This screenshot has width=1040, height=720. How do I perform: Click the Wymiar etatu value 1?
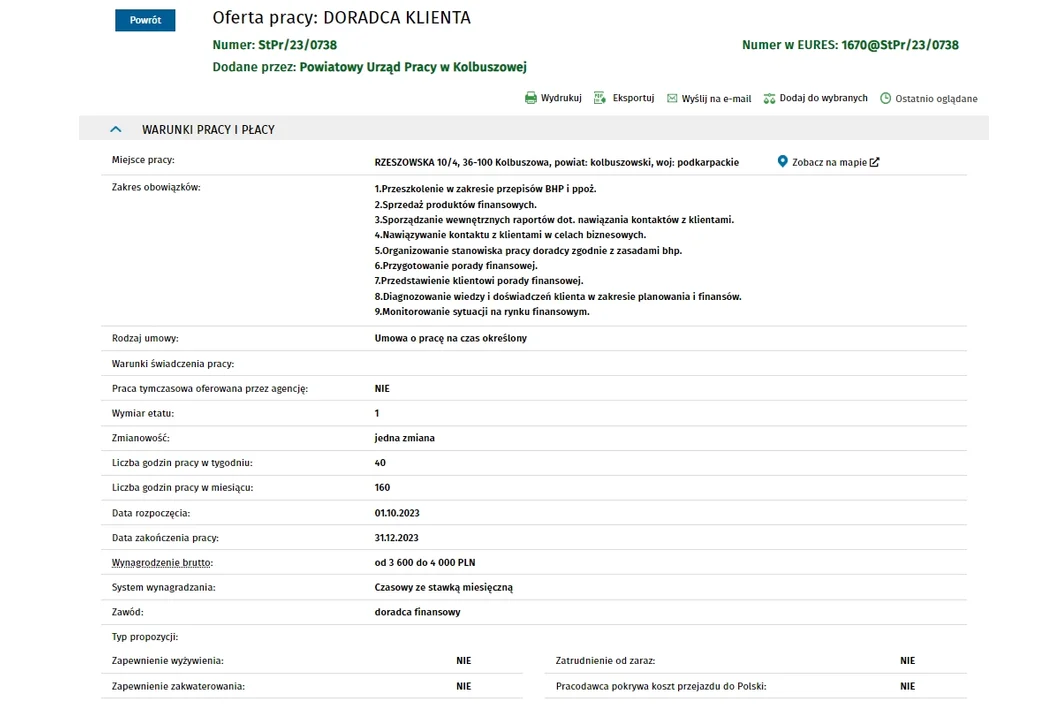pyautogui.click(x=377, y=413)
